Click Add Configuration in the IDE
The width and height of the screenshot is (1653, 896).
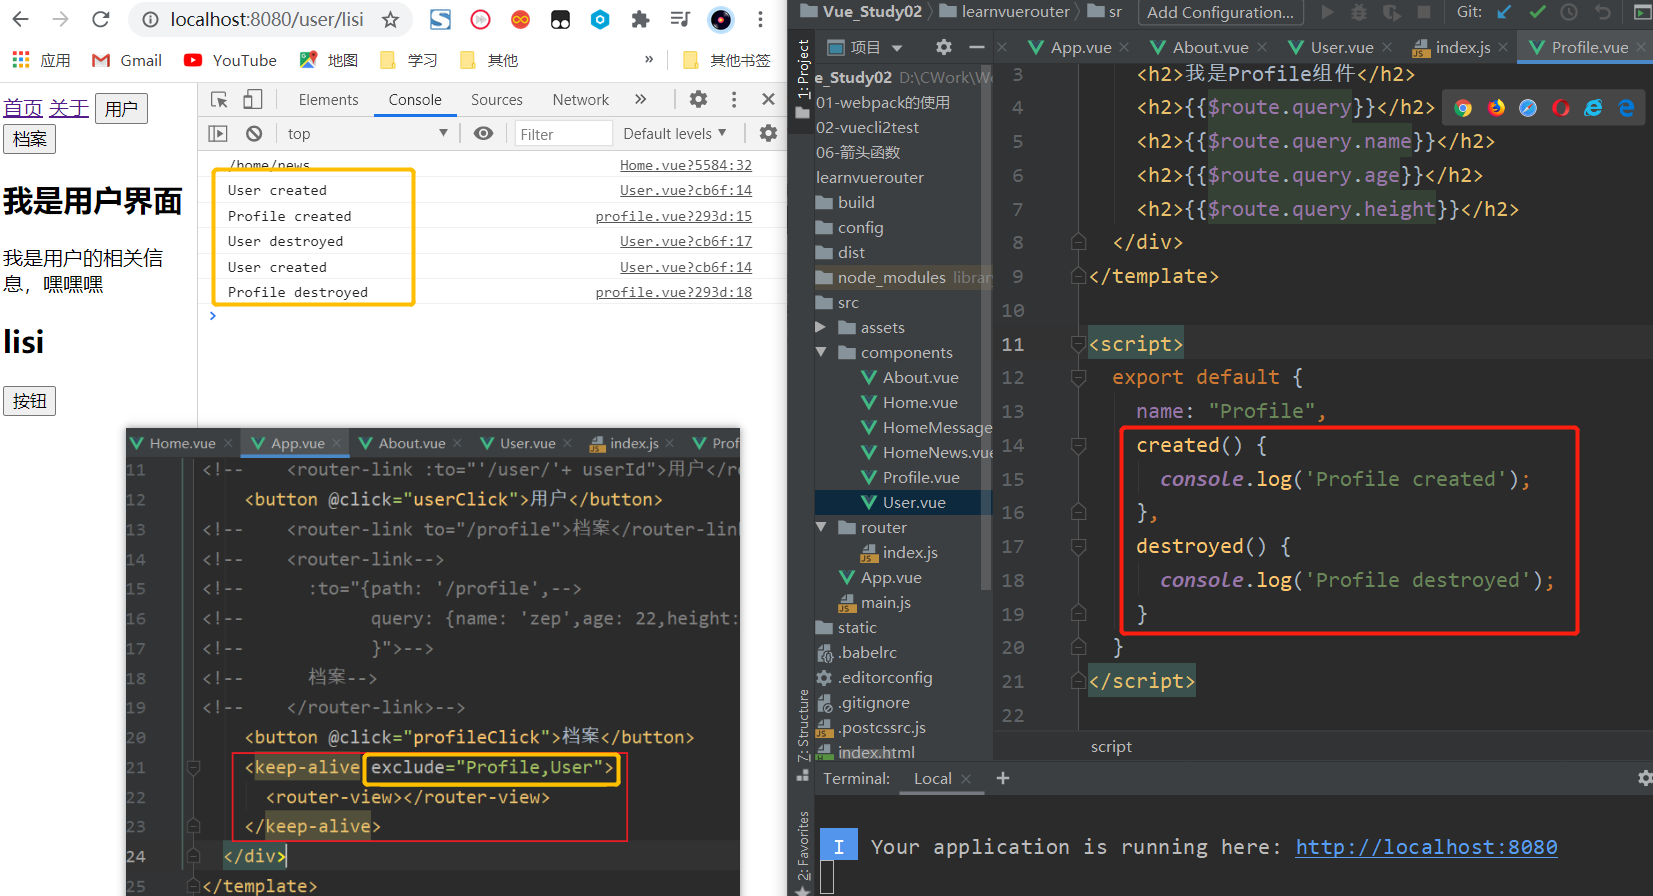[1220, 12]
